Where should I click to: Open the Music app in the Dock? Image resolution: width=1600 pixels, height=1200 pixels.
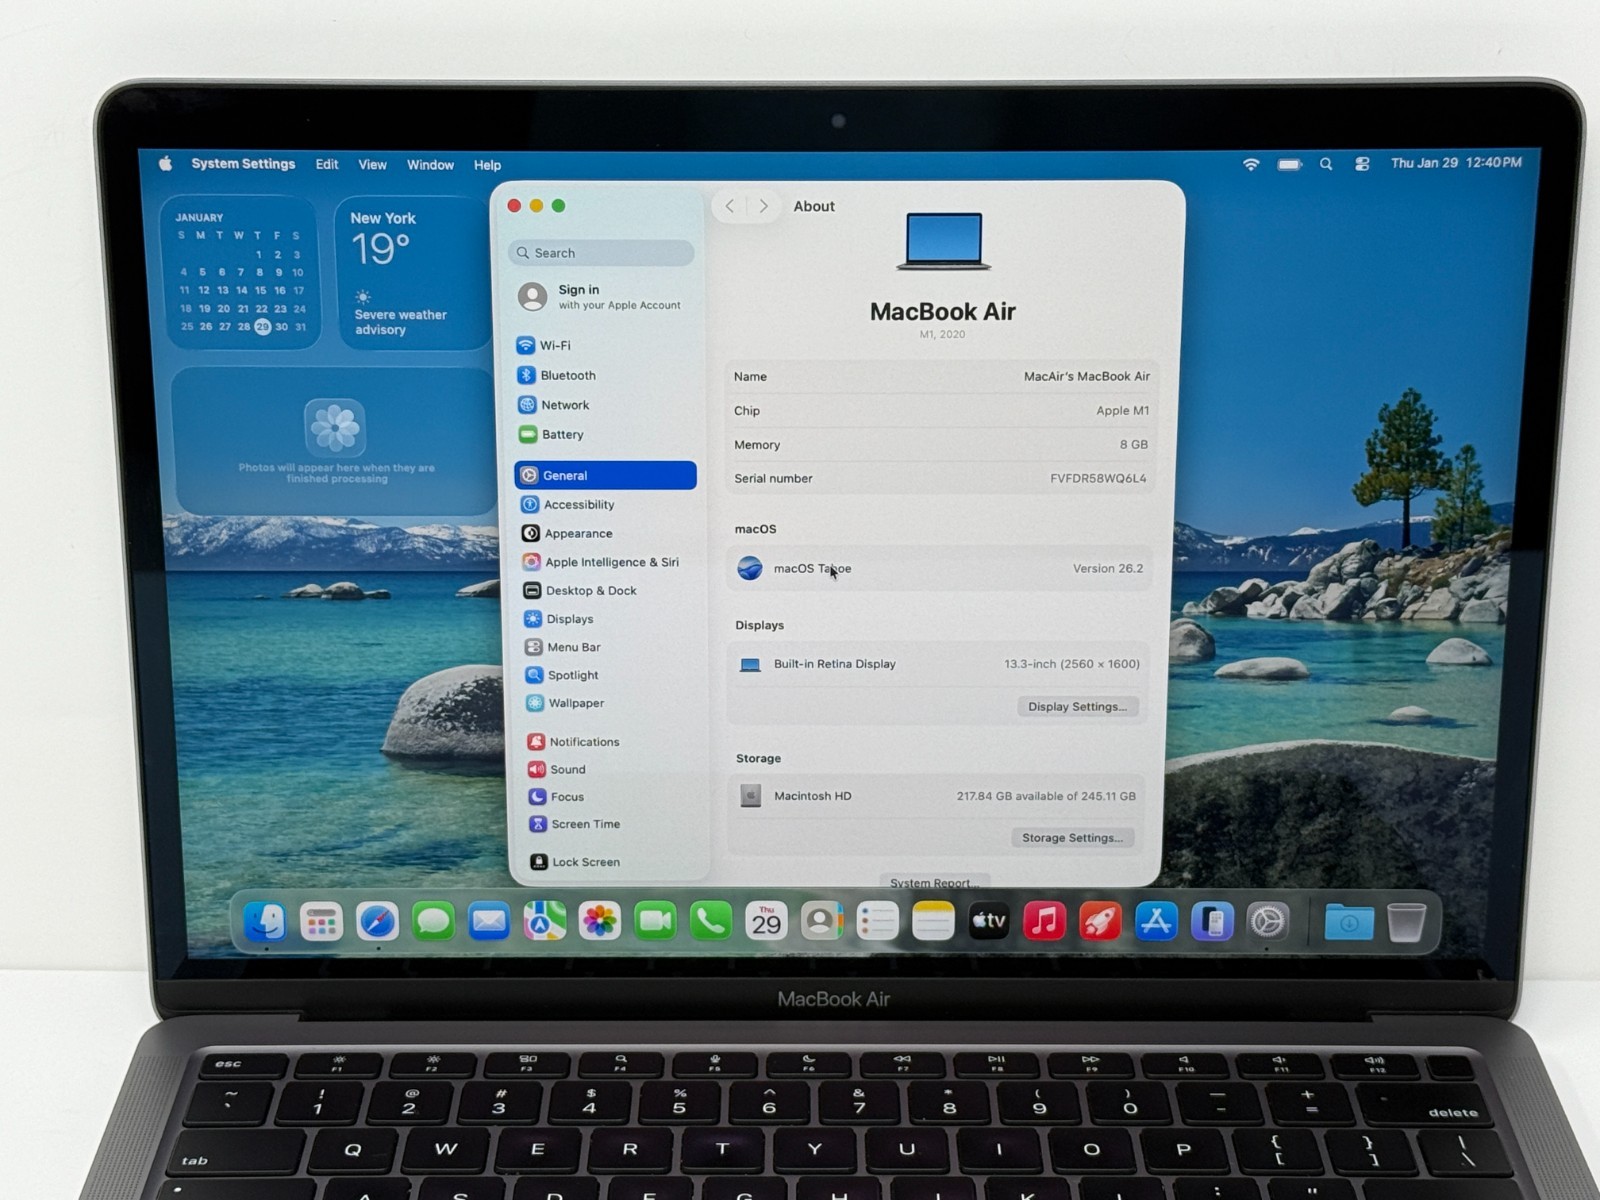click(1044, 922)
